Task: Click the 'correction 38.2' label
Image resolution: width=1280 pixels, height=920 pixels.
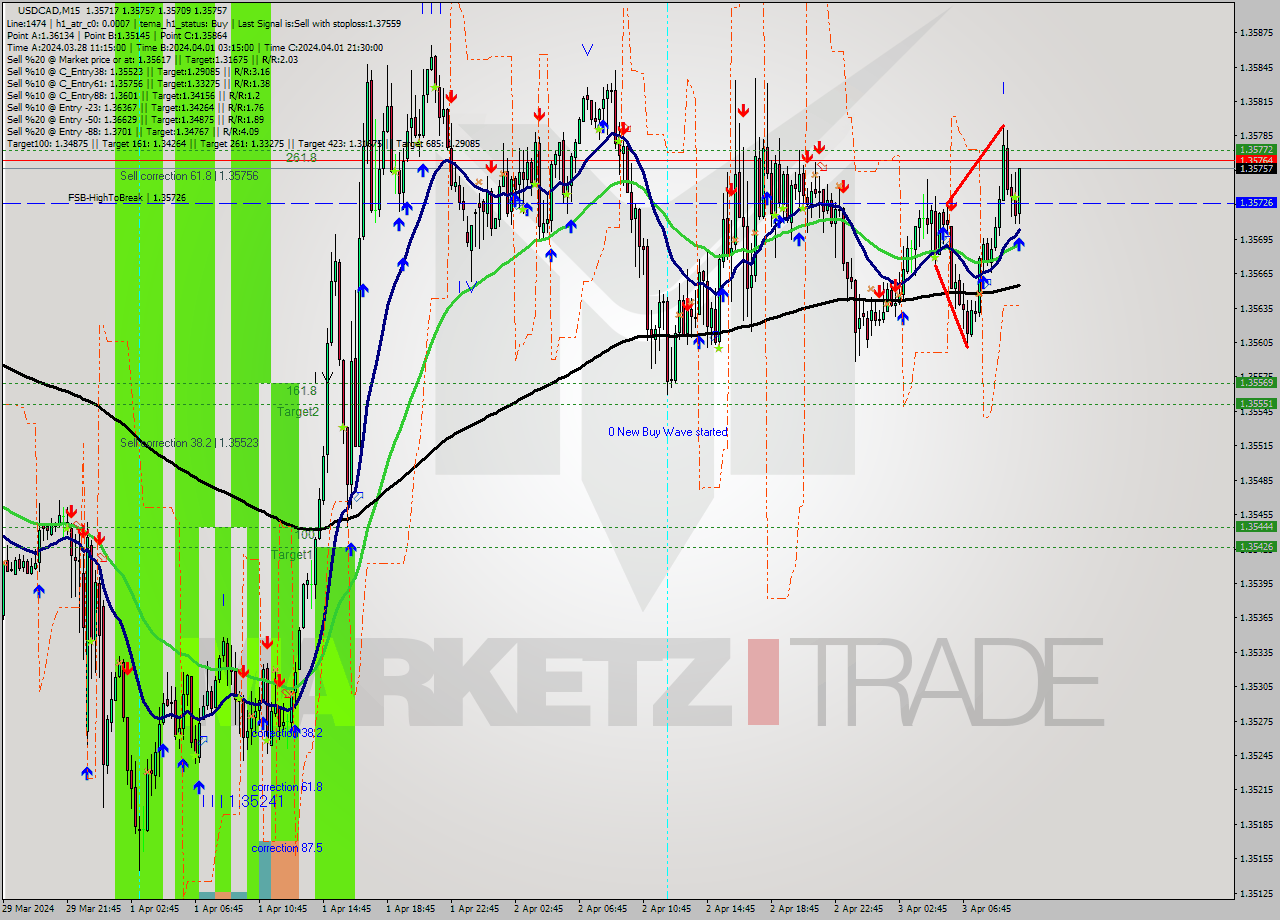Action: 287,733
